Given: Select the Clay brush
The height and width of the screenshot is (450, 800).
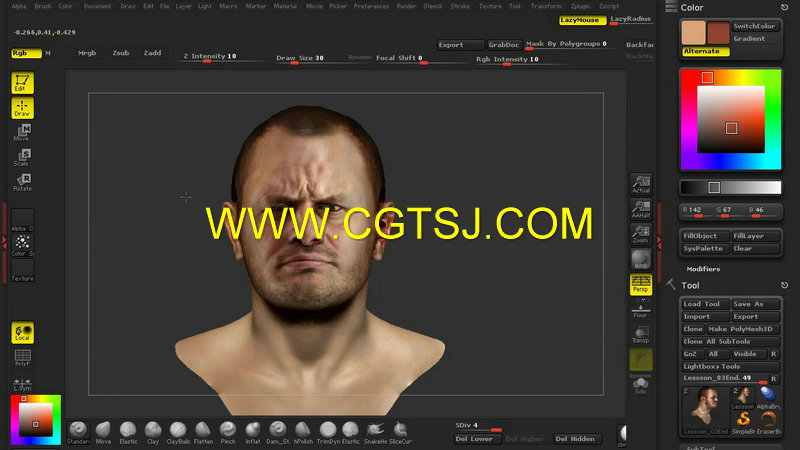Looking at the screenshot, I should [153, 433].
